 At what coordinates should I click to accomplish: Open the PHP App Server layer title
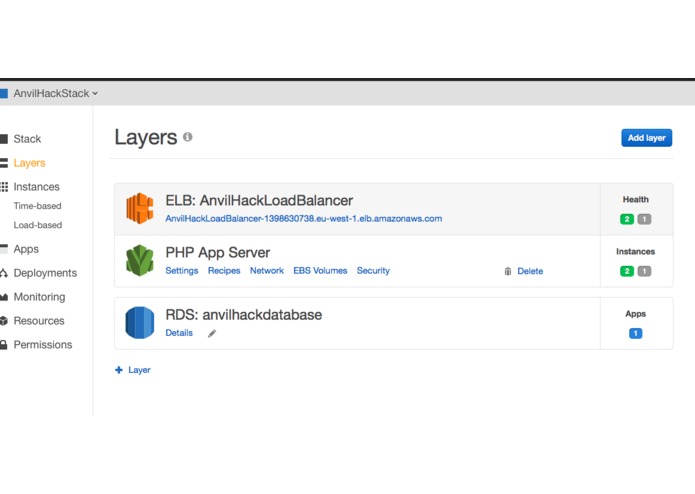click(x=218, y=253)
